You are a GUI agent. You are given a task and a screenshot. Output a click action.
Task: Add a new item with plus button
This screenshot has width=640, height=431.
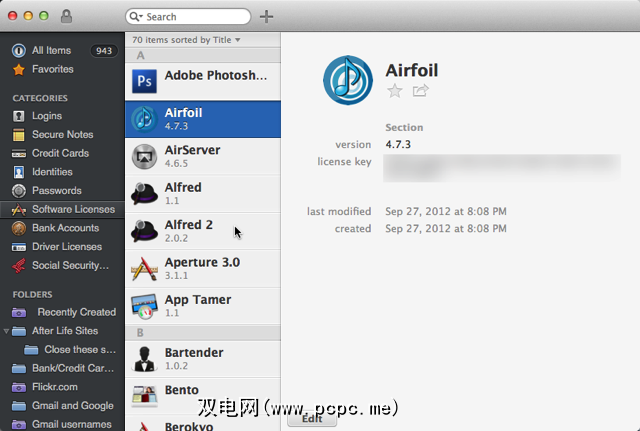coord(266,17)
